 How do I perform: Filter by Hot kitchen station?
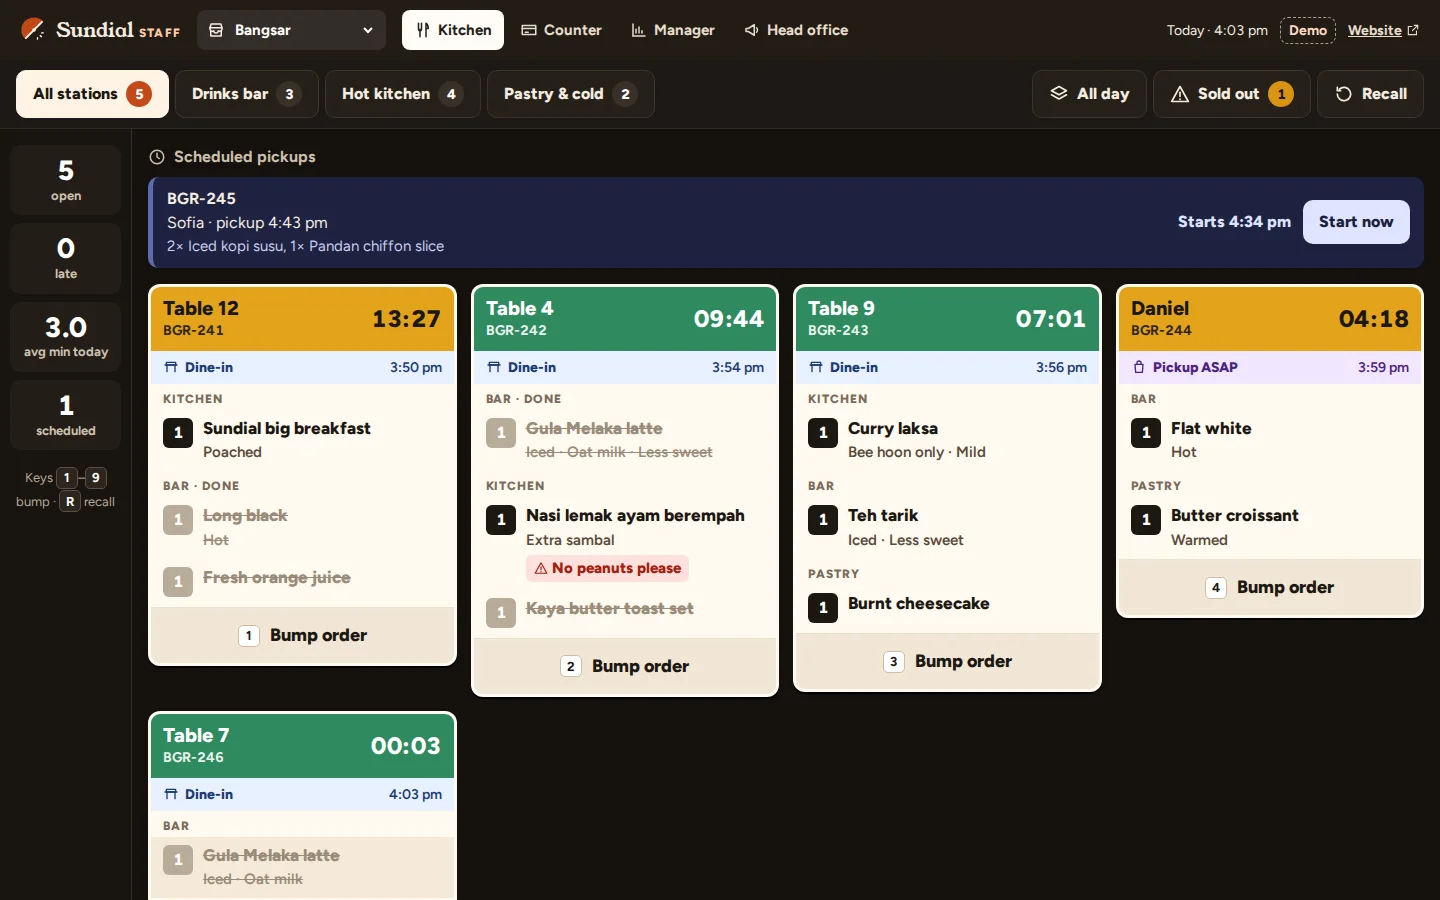402,94
